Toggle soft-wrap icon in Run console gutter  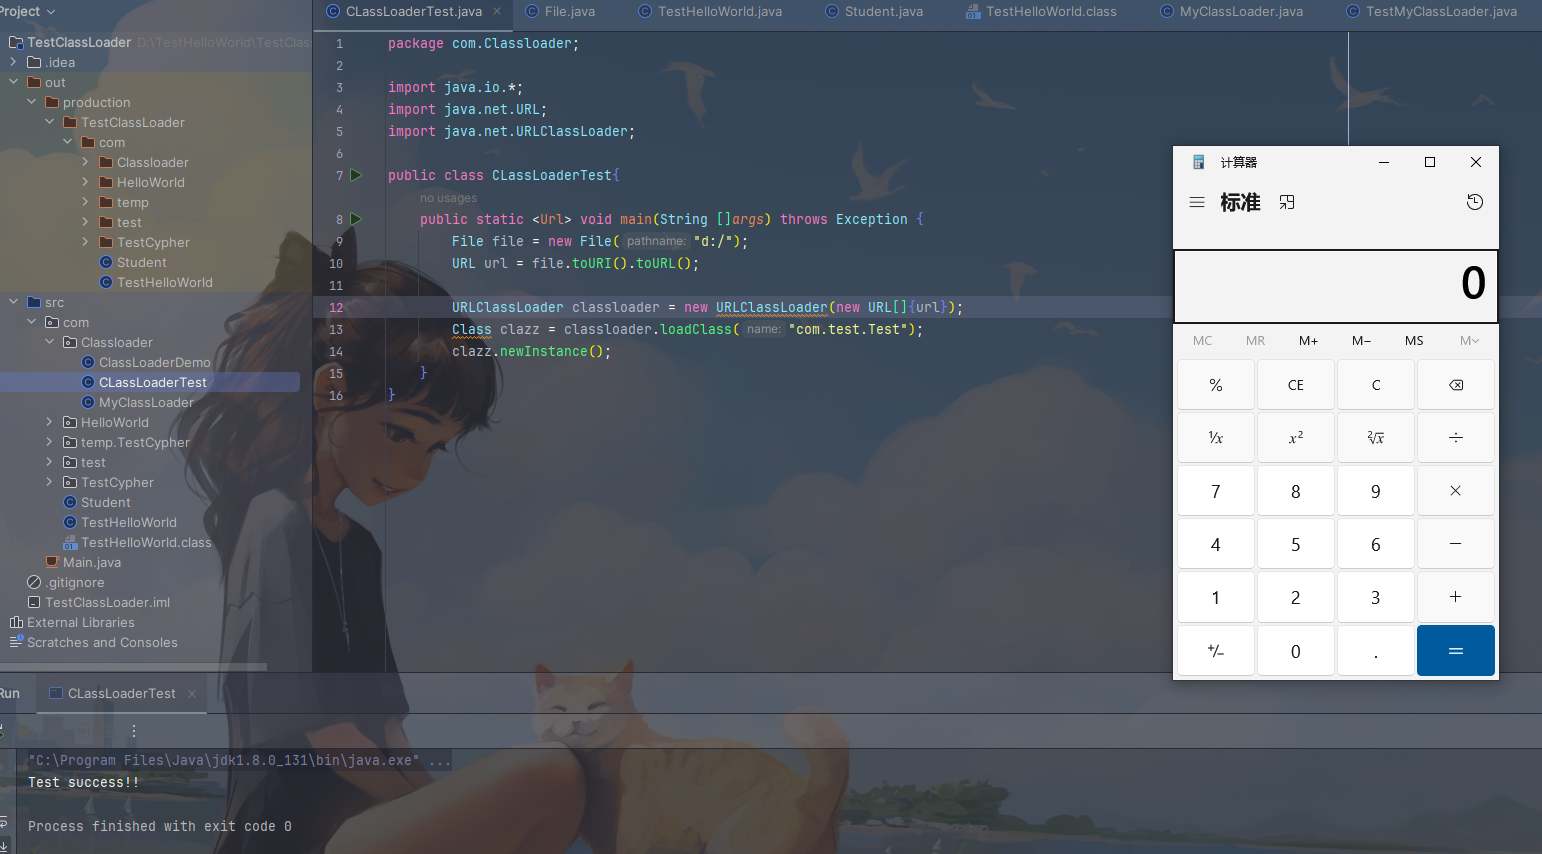[3, 822]
